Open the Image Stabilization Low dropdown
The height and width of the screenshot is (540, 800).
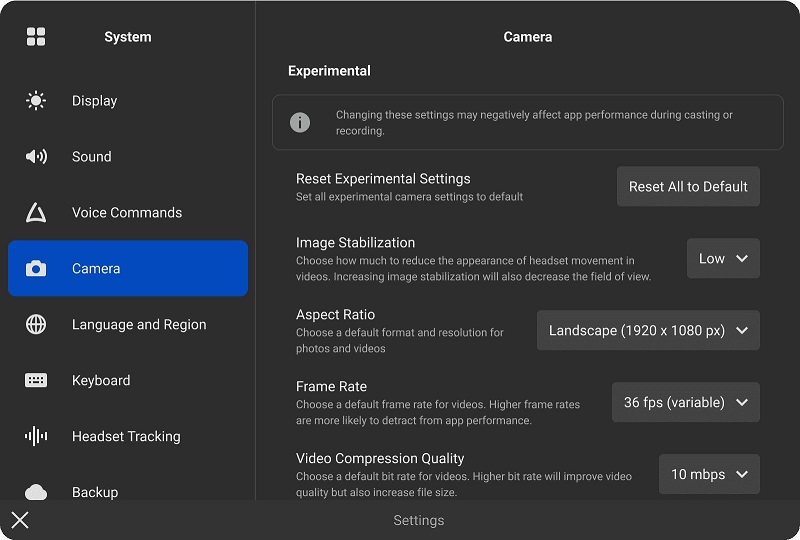tap(723, 258)
